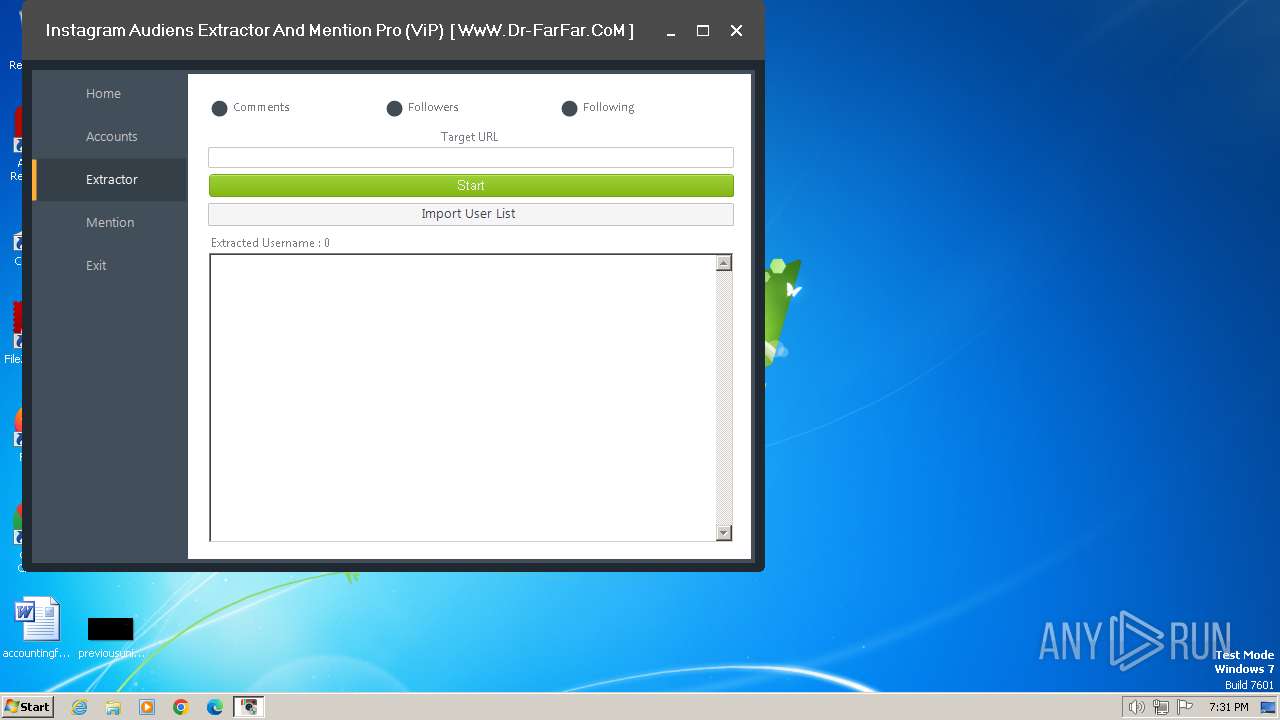Viewport: 1280px width, 720px height.
Task: Open Windows Explorer folder taskbar icon
Action: point(113,707)
